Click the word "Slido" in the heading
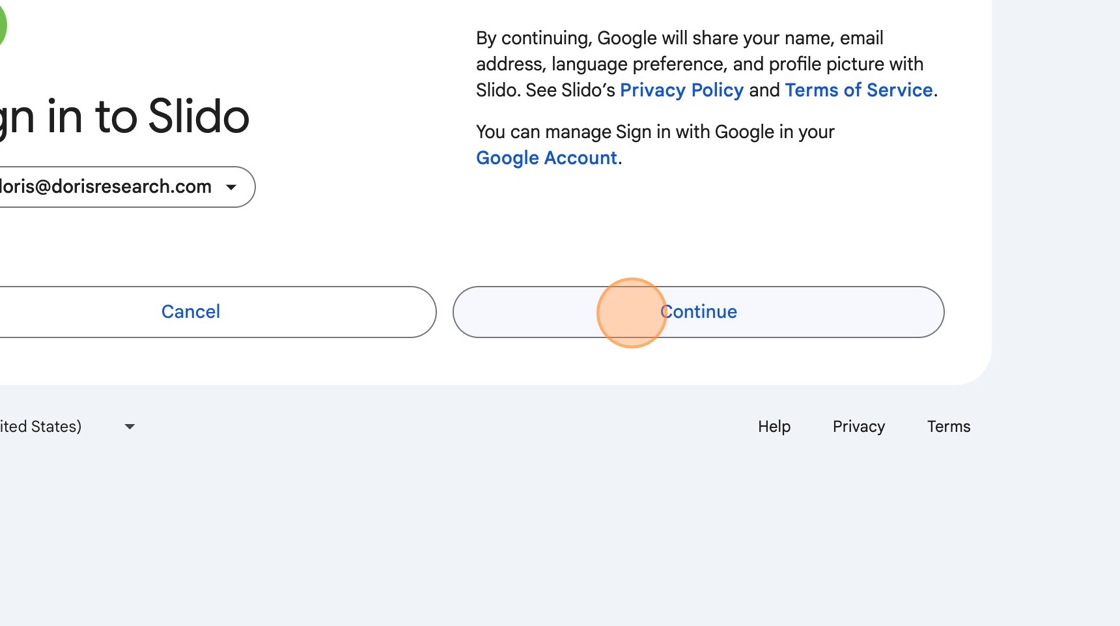The width and height of the screenshot is (1120, 626). (x=198, y=117)
